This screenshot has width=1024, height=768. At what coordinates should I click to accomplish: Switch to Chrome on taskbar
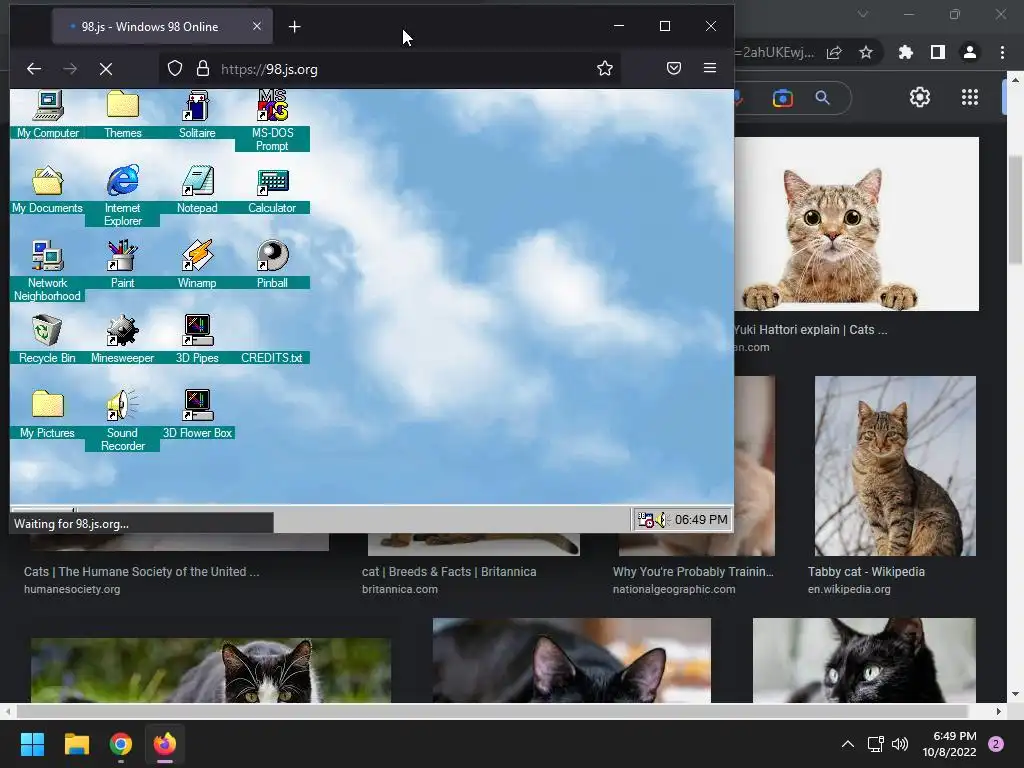(x=121, y=744)
